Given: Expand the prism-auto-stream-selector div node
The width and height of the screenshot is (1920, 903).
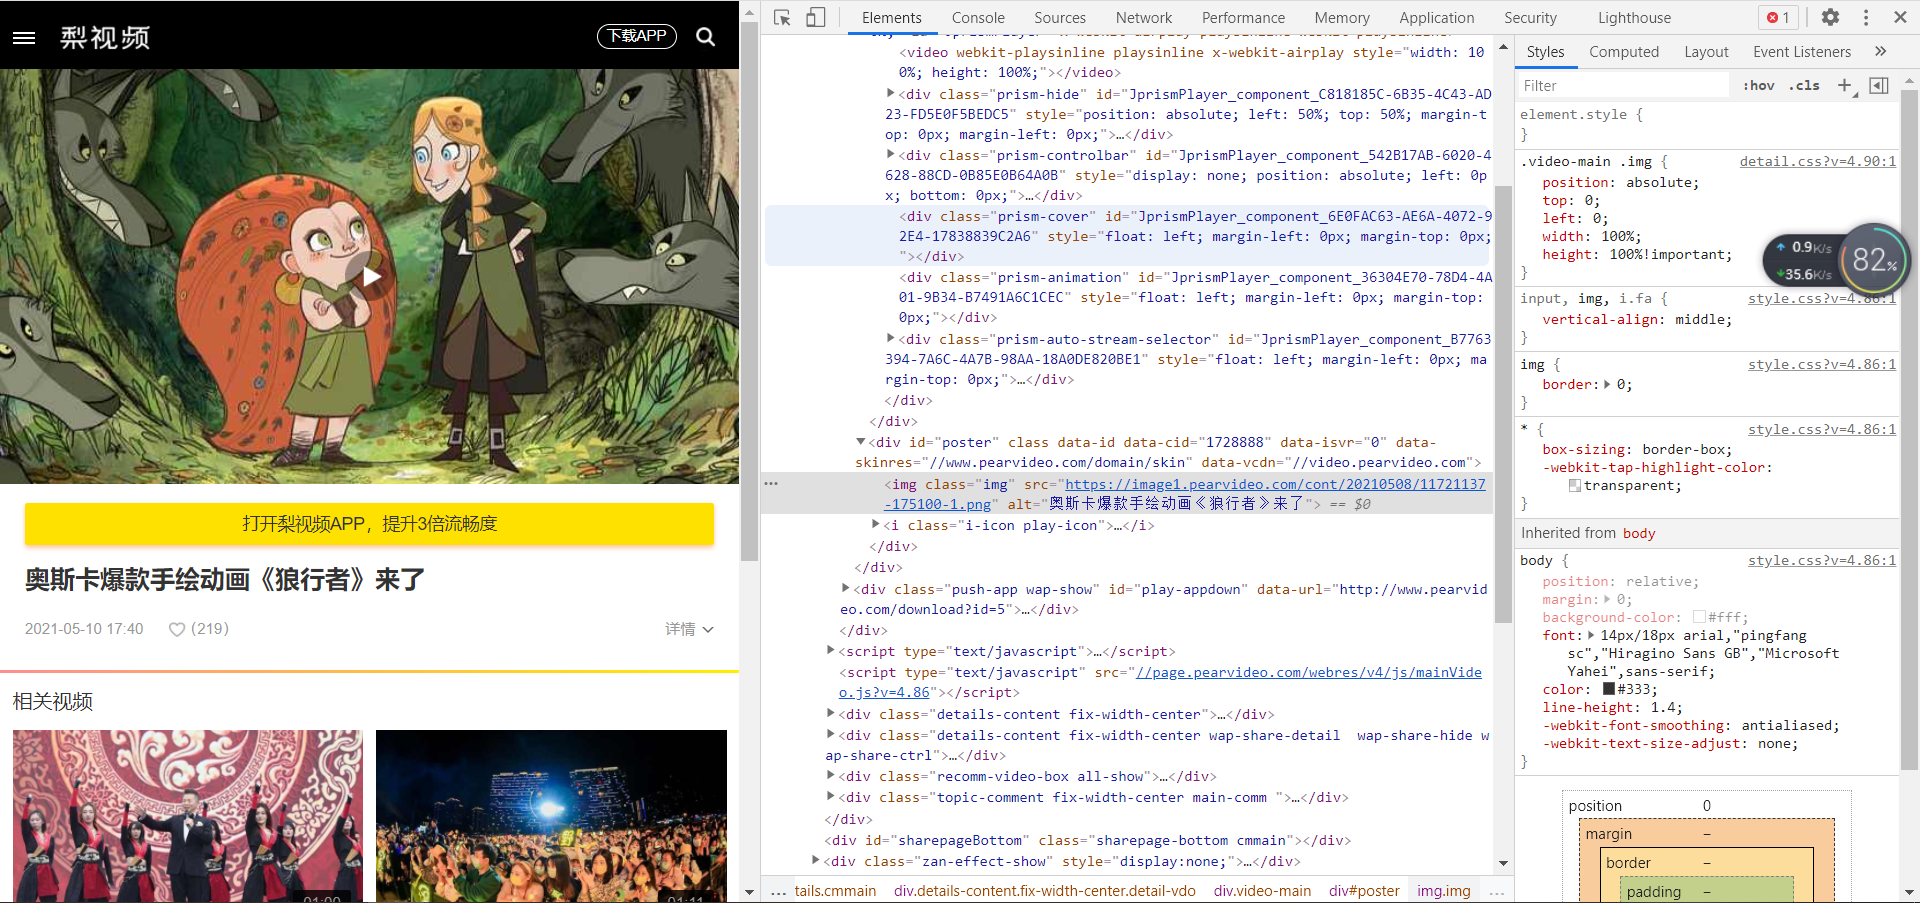Looking at the screenshot, I should click(890, 338).
